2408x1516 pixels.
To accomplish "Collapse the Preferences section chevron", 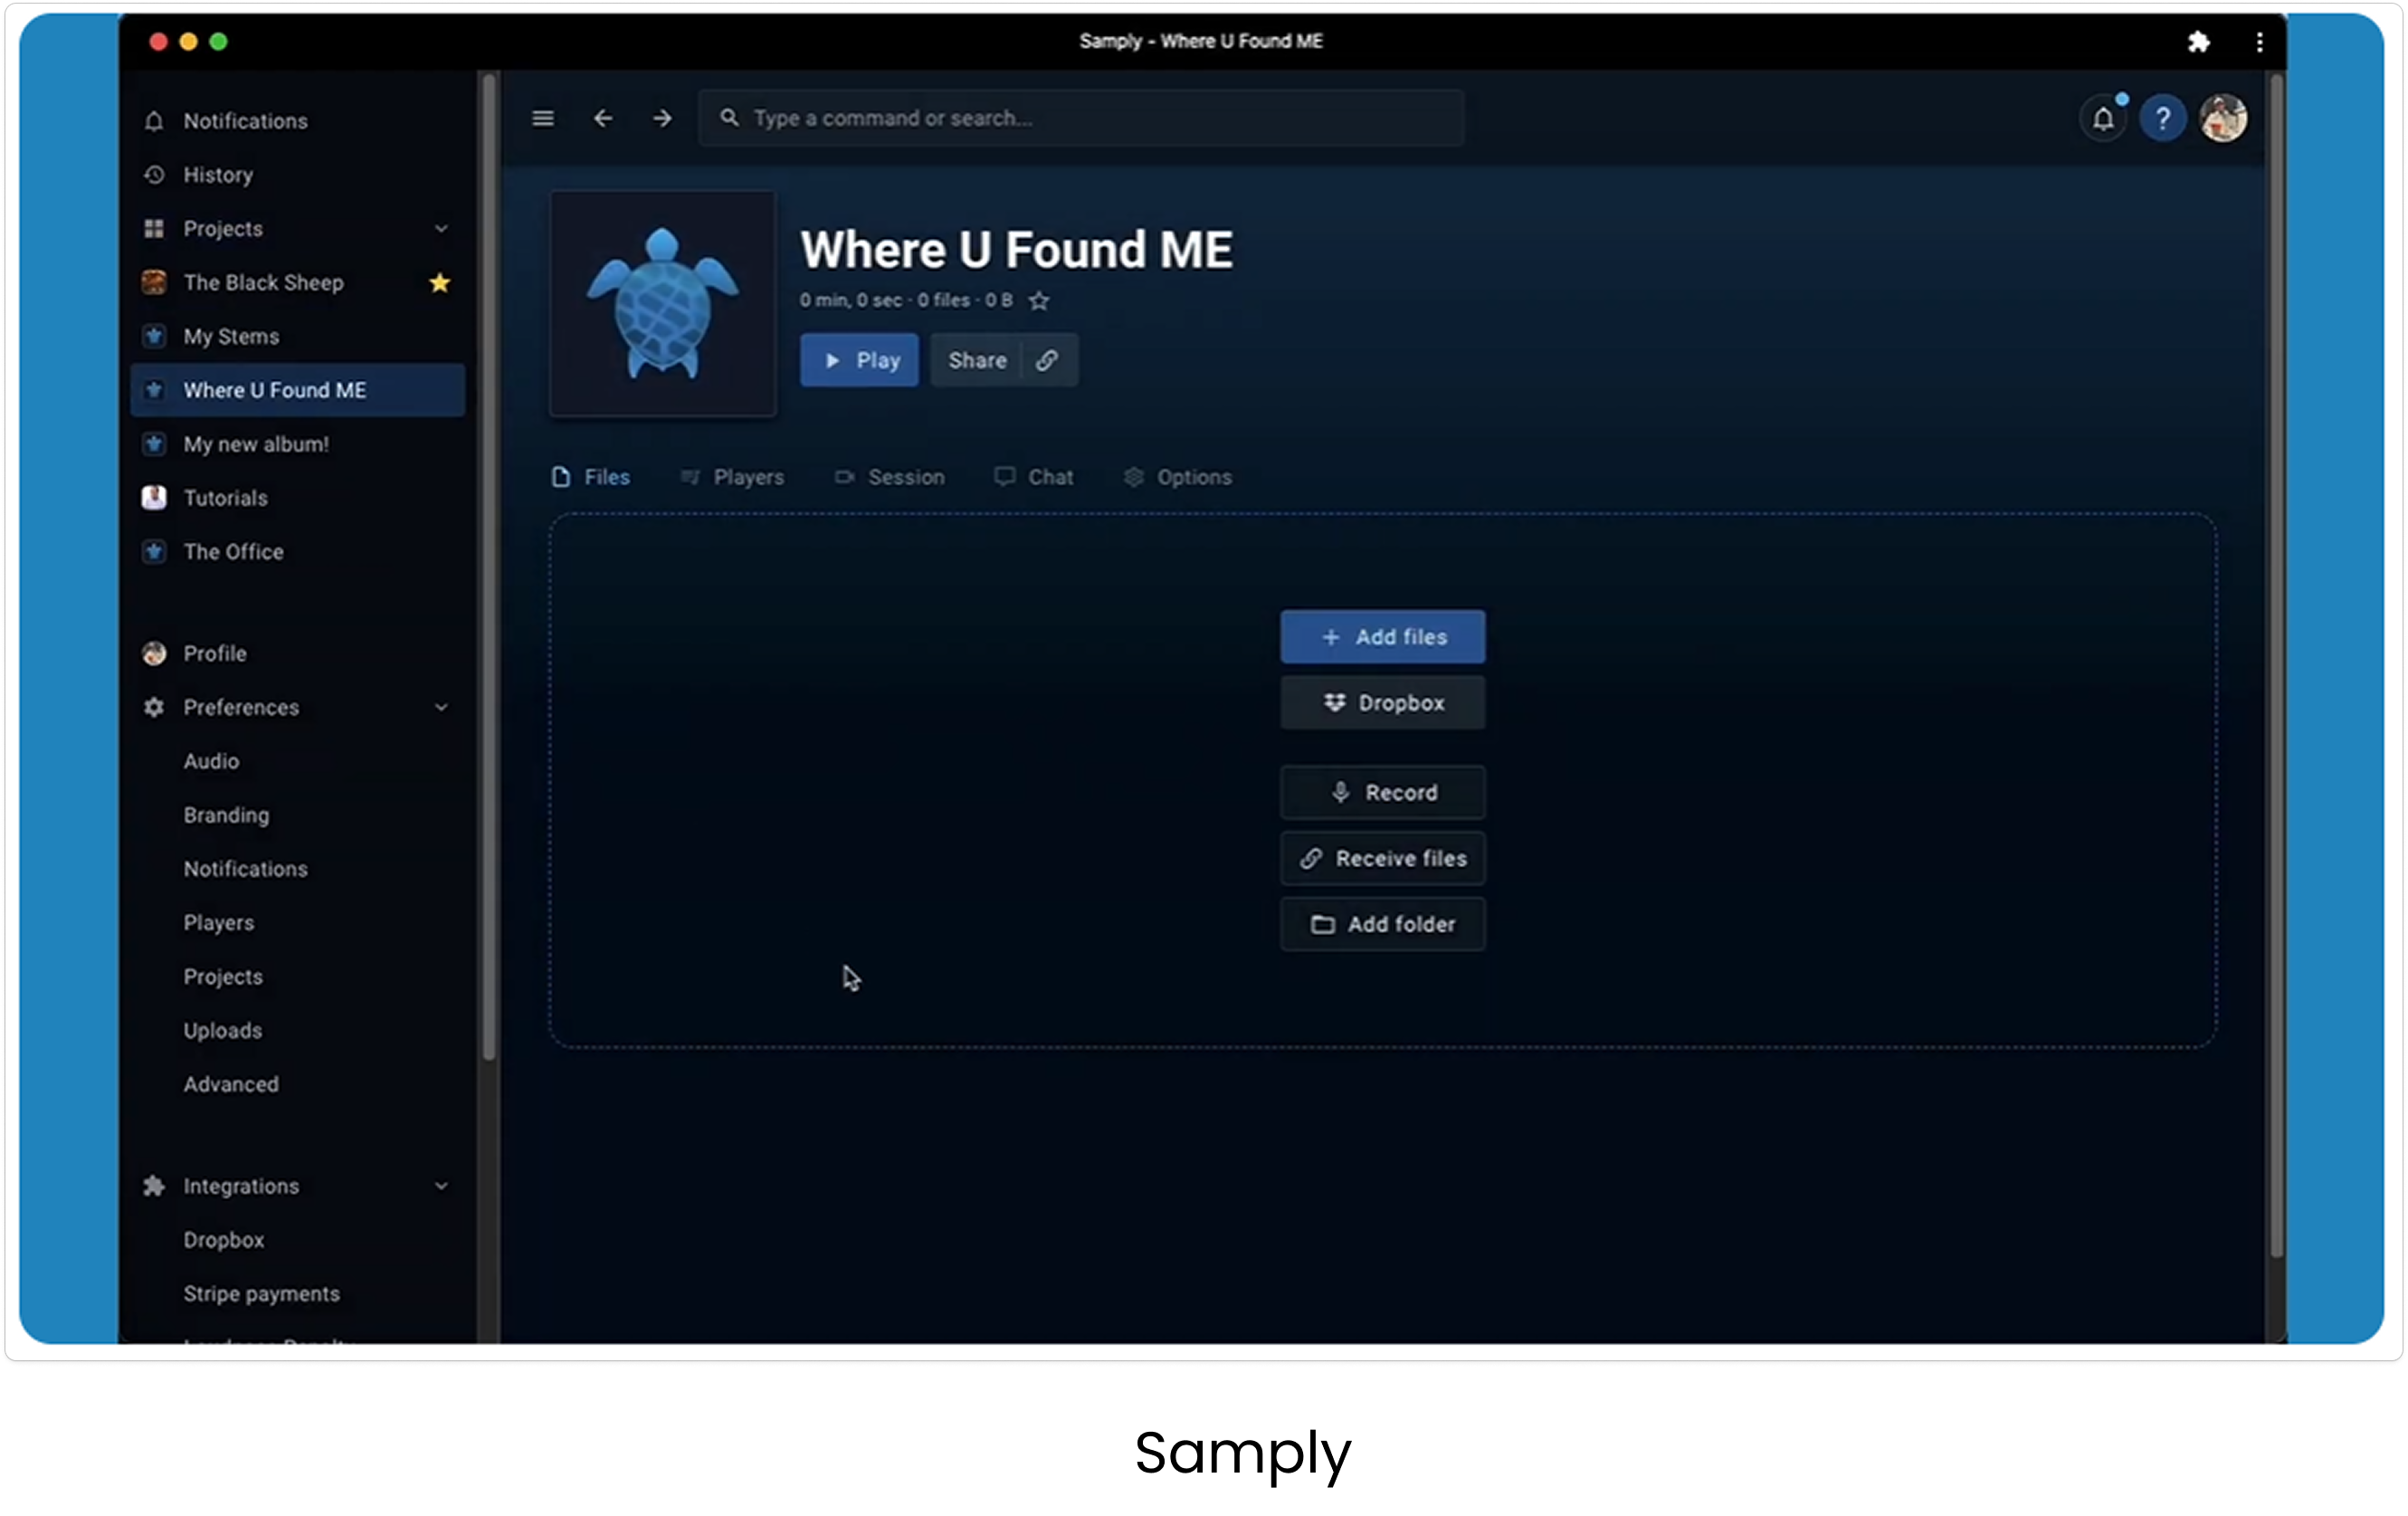I will pyautogui.click(x=441, y=707).
